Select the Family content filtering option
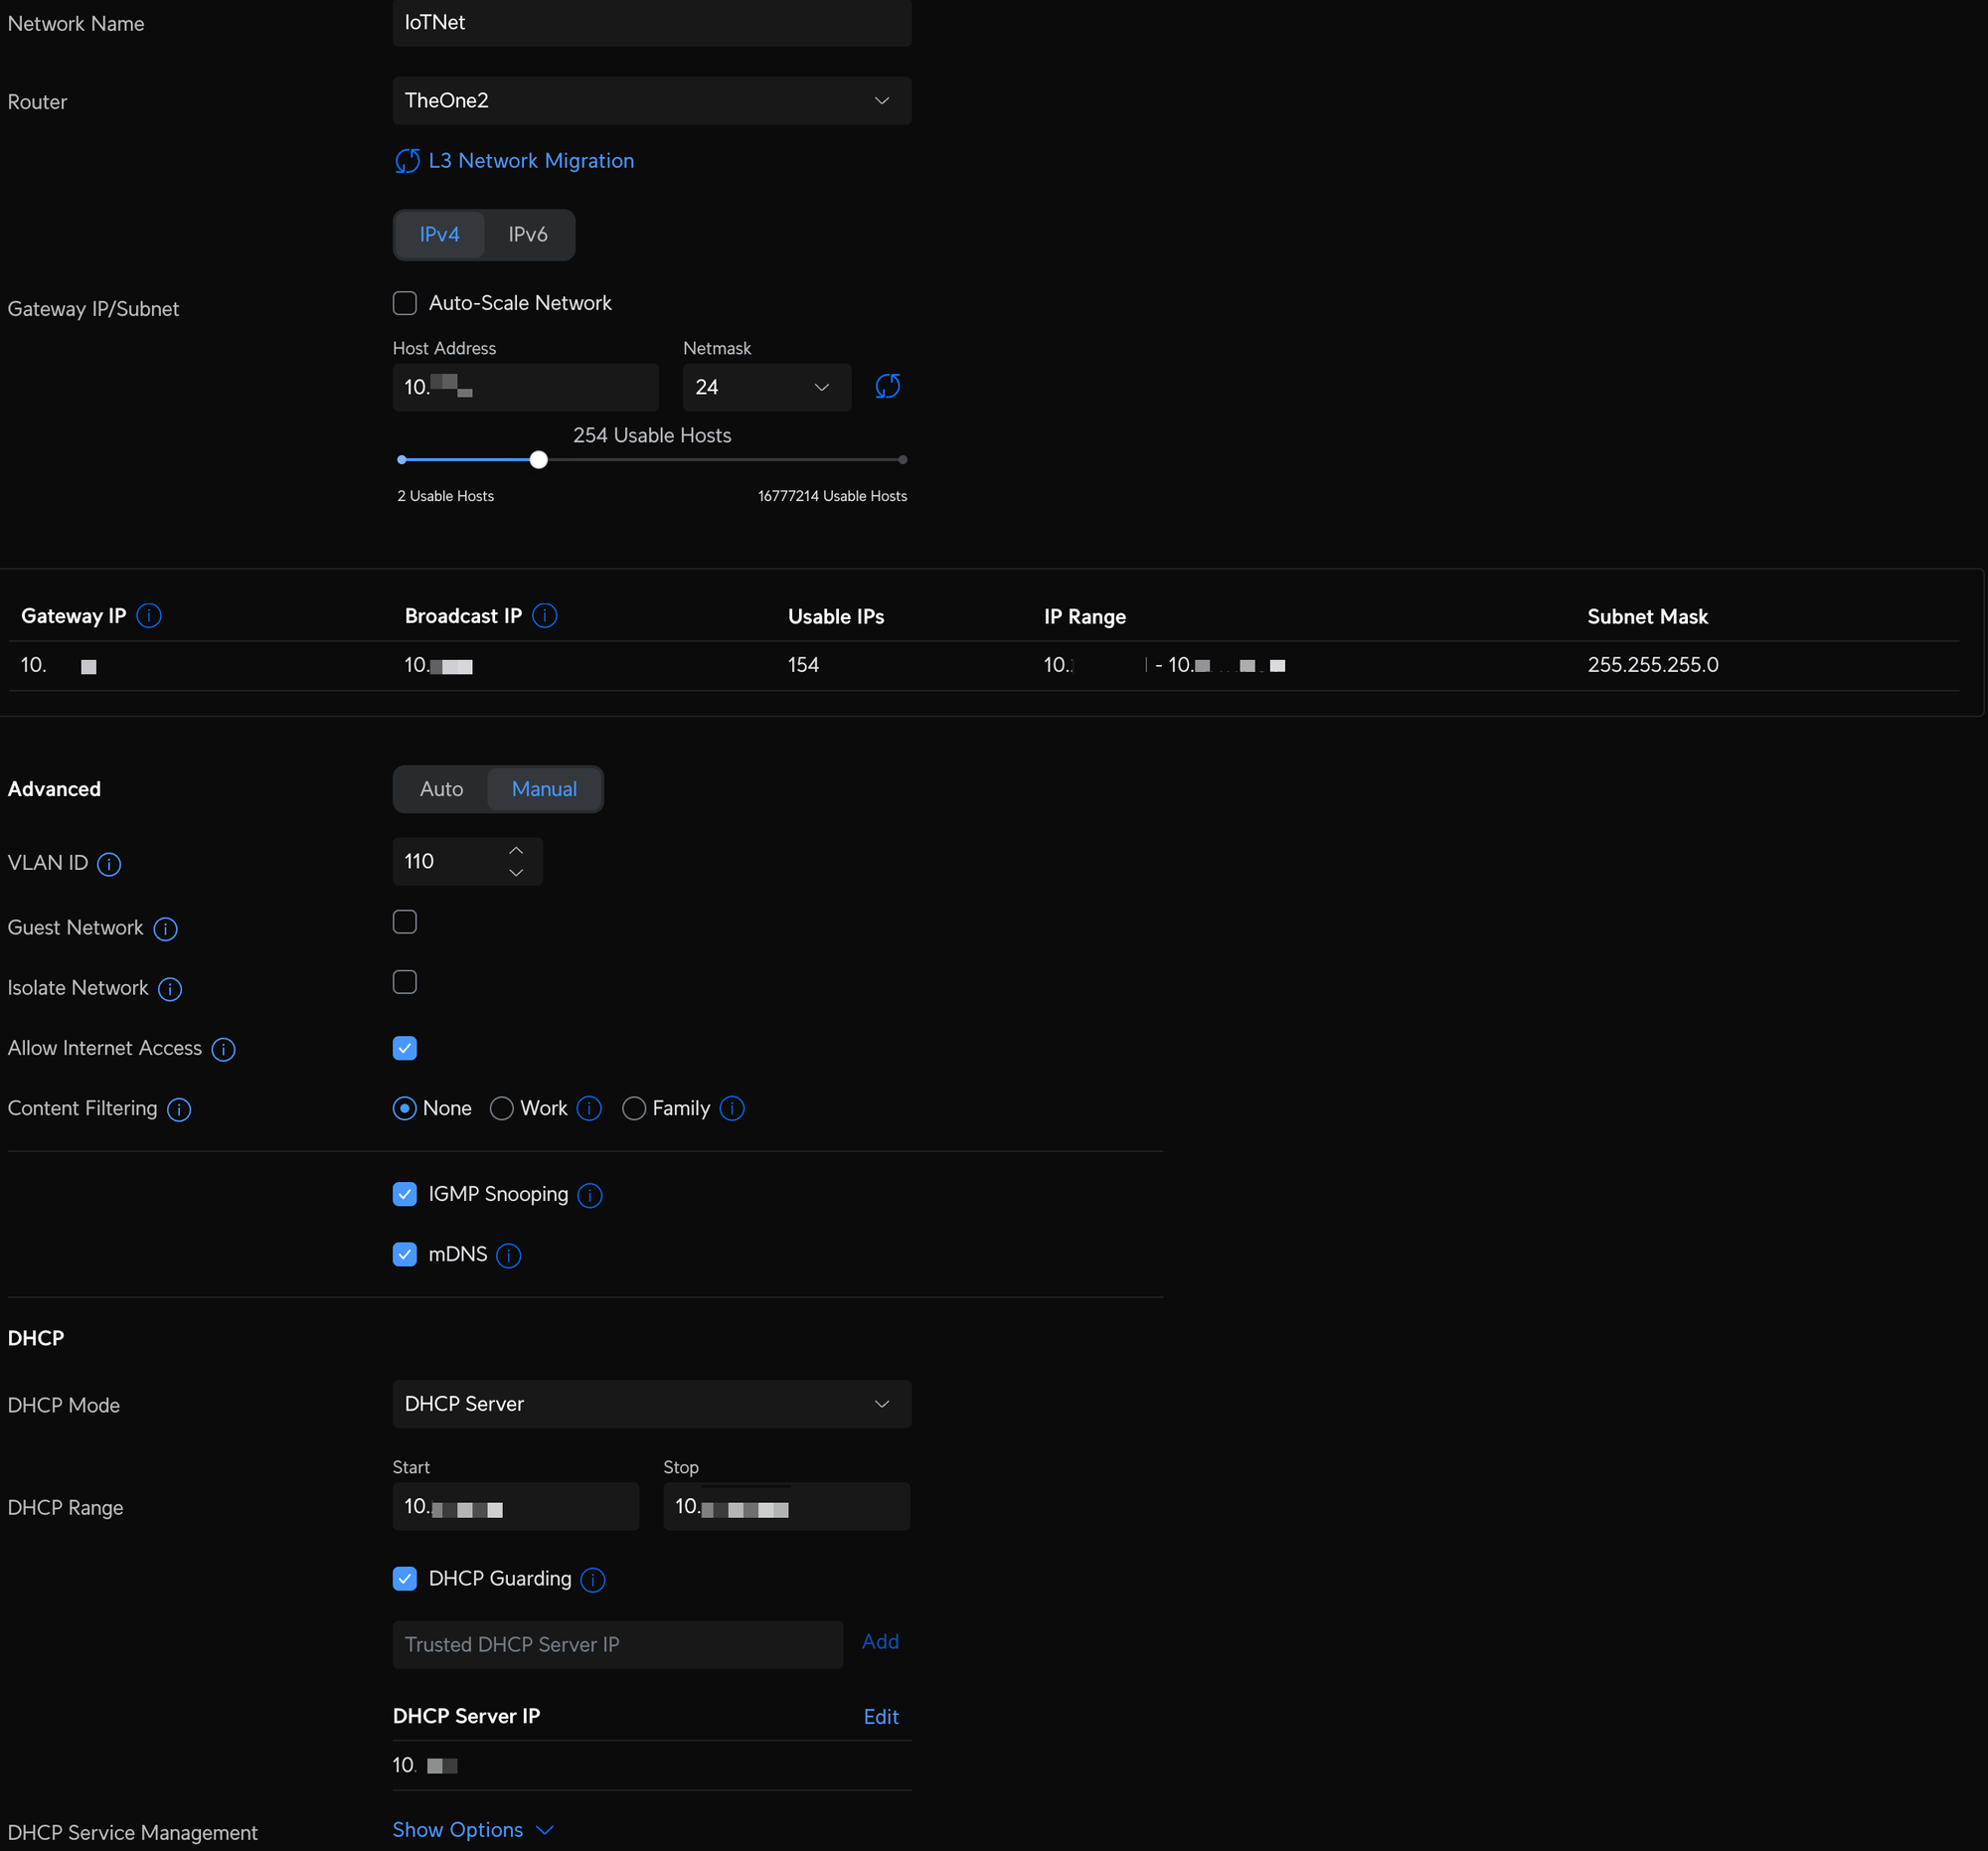This screenshot has height=1851, width=1988. (634, 1108)
